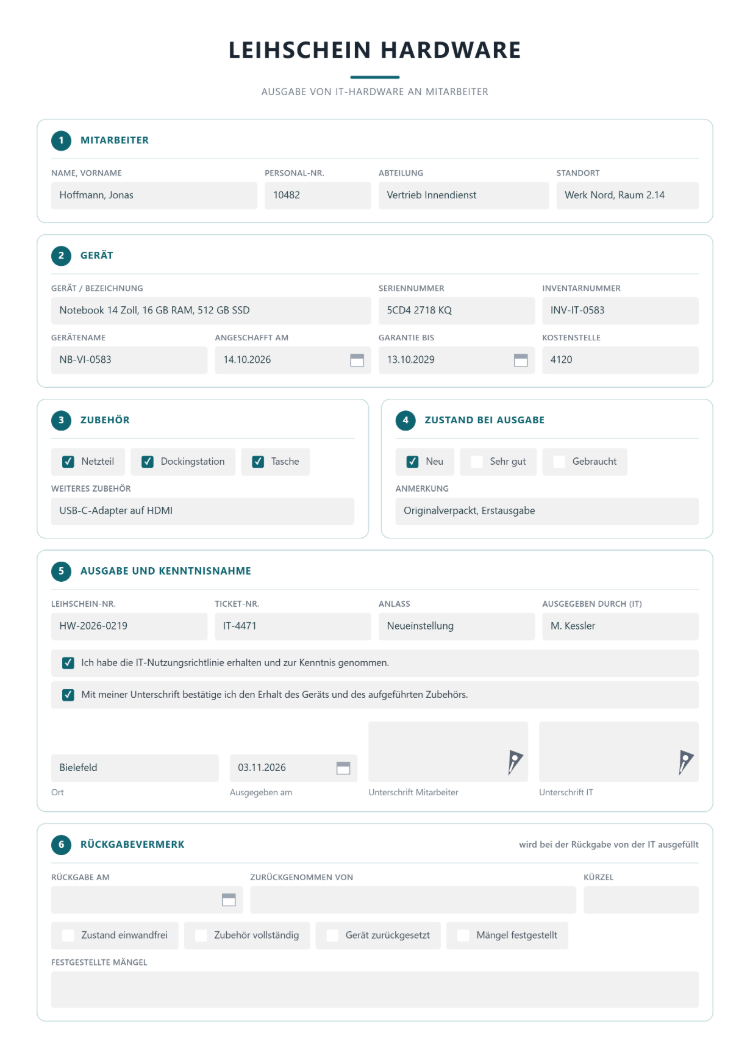Check Gerät zurückgesetzt
The image size is (750, 1060).
(332, 936)
